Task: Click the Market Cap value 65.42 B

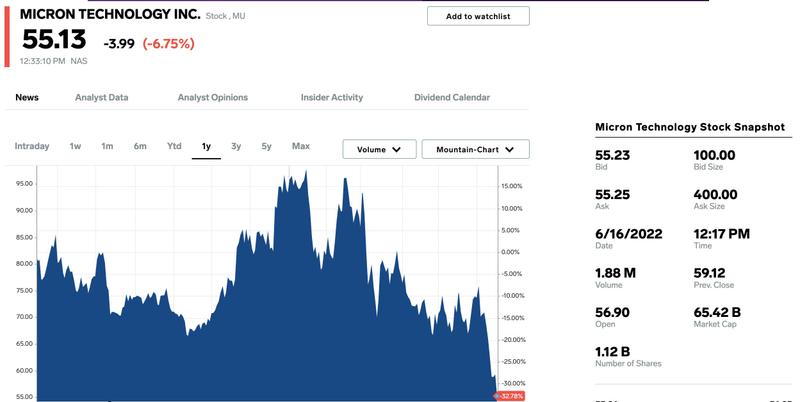Action: point(717,312)
